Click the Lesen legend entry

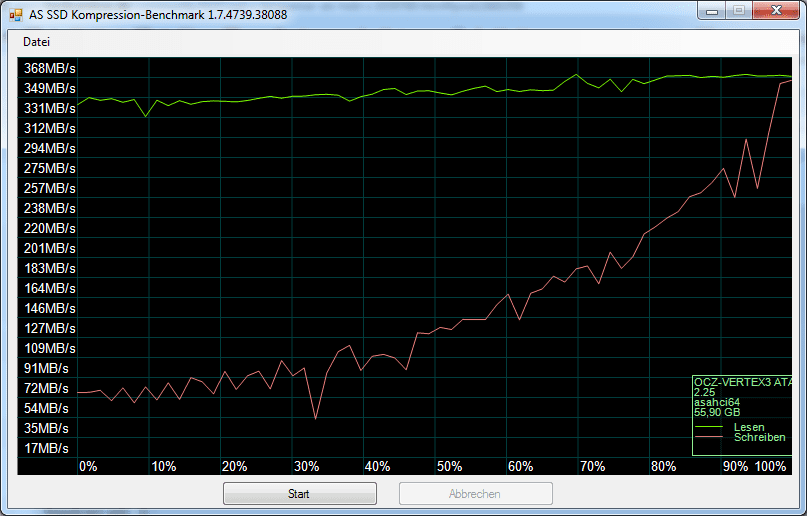(x=749, y=428)
